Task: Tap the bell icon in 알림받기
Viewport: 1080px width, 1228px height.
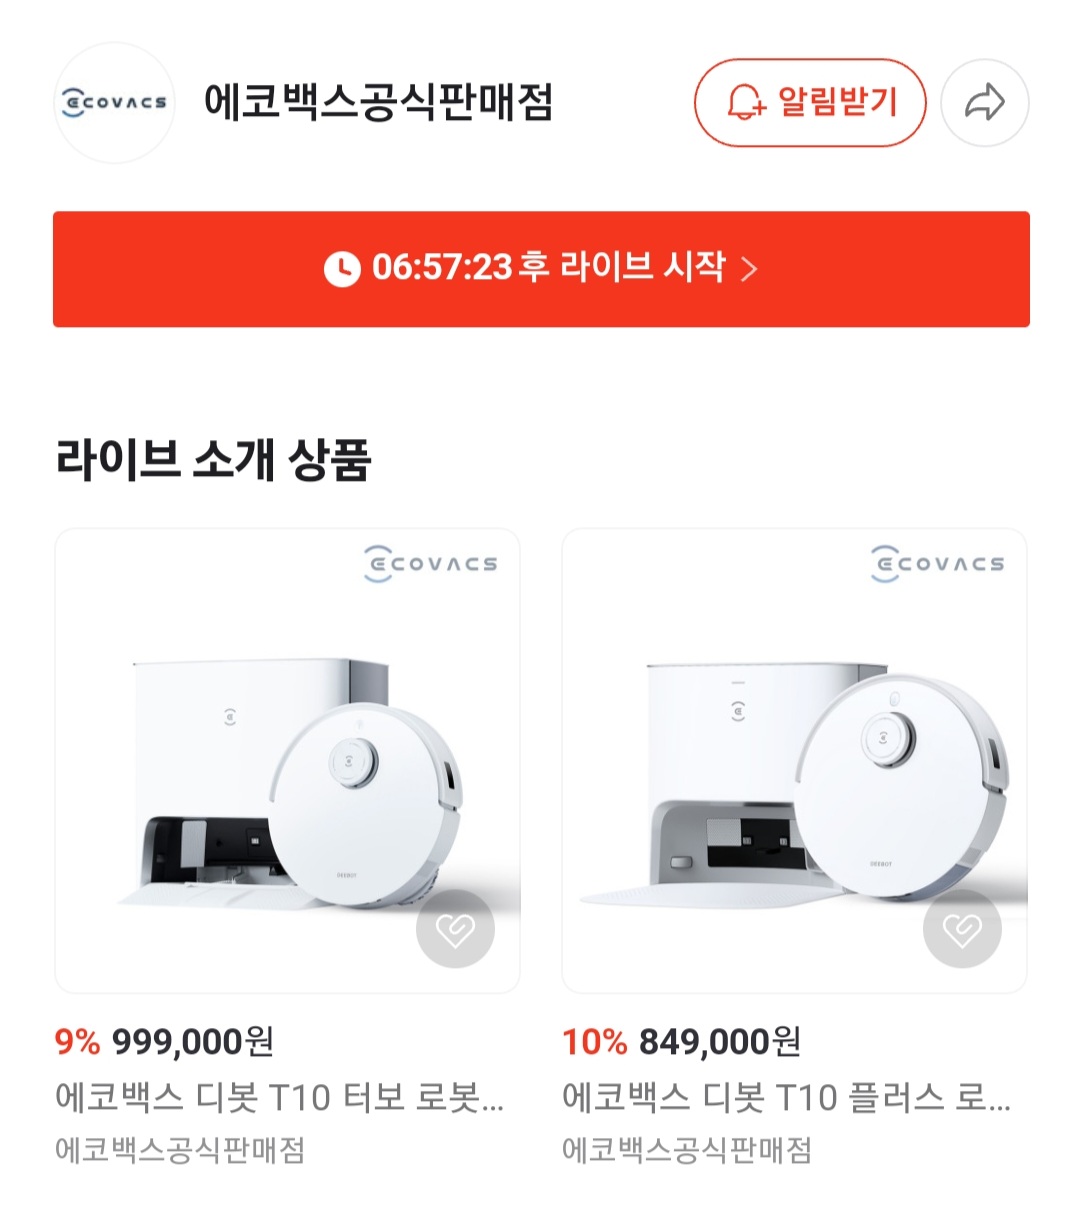Action: pyautogui.click(x=745, y=103)
